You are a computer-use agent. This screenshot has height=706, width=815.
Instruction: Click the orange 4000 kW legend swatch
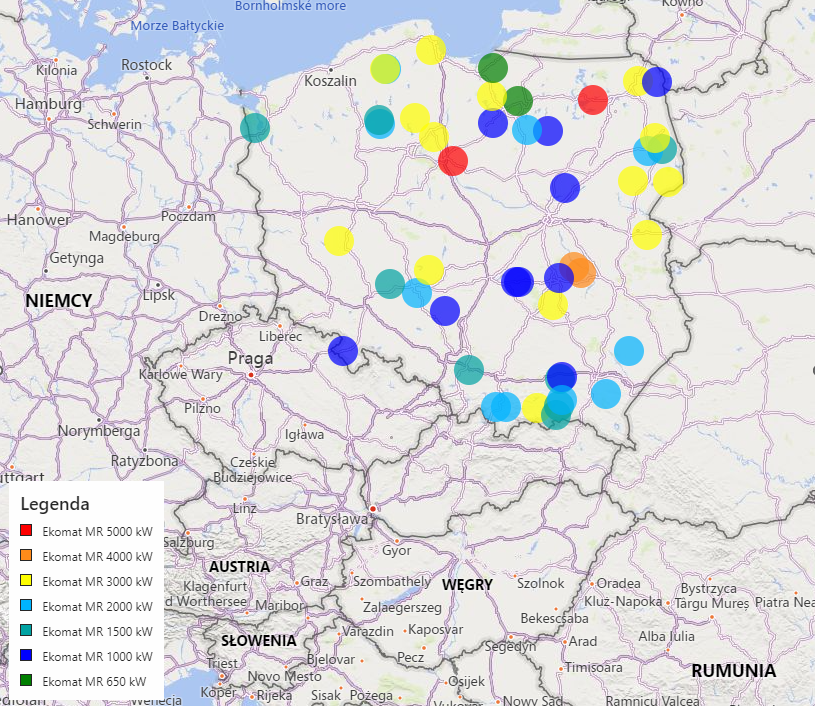pos(28,555)
